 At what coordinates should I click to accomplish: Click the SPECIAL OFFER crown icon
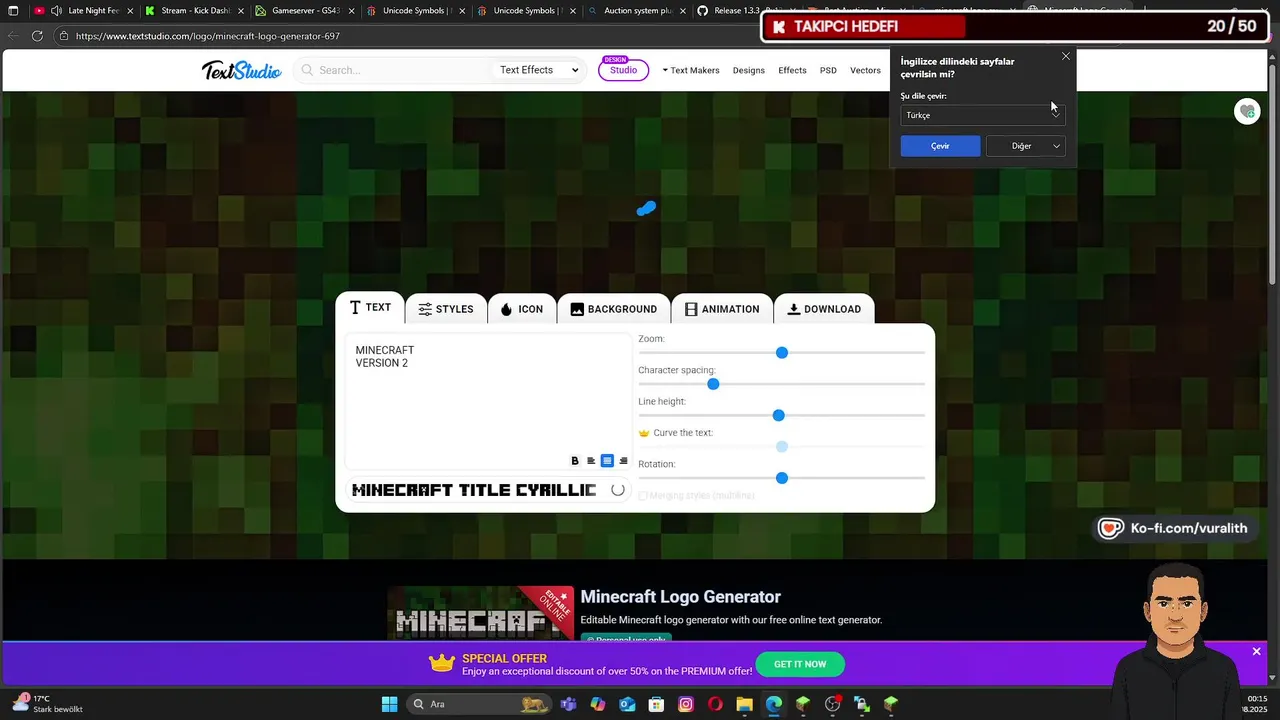point(442,663)
